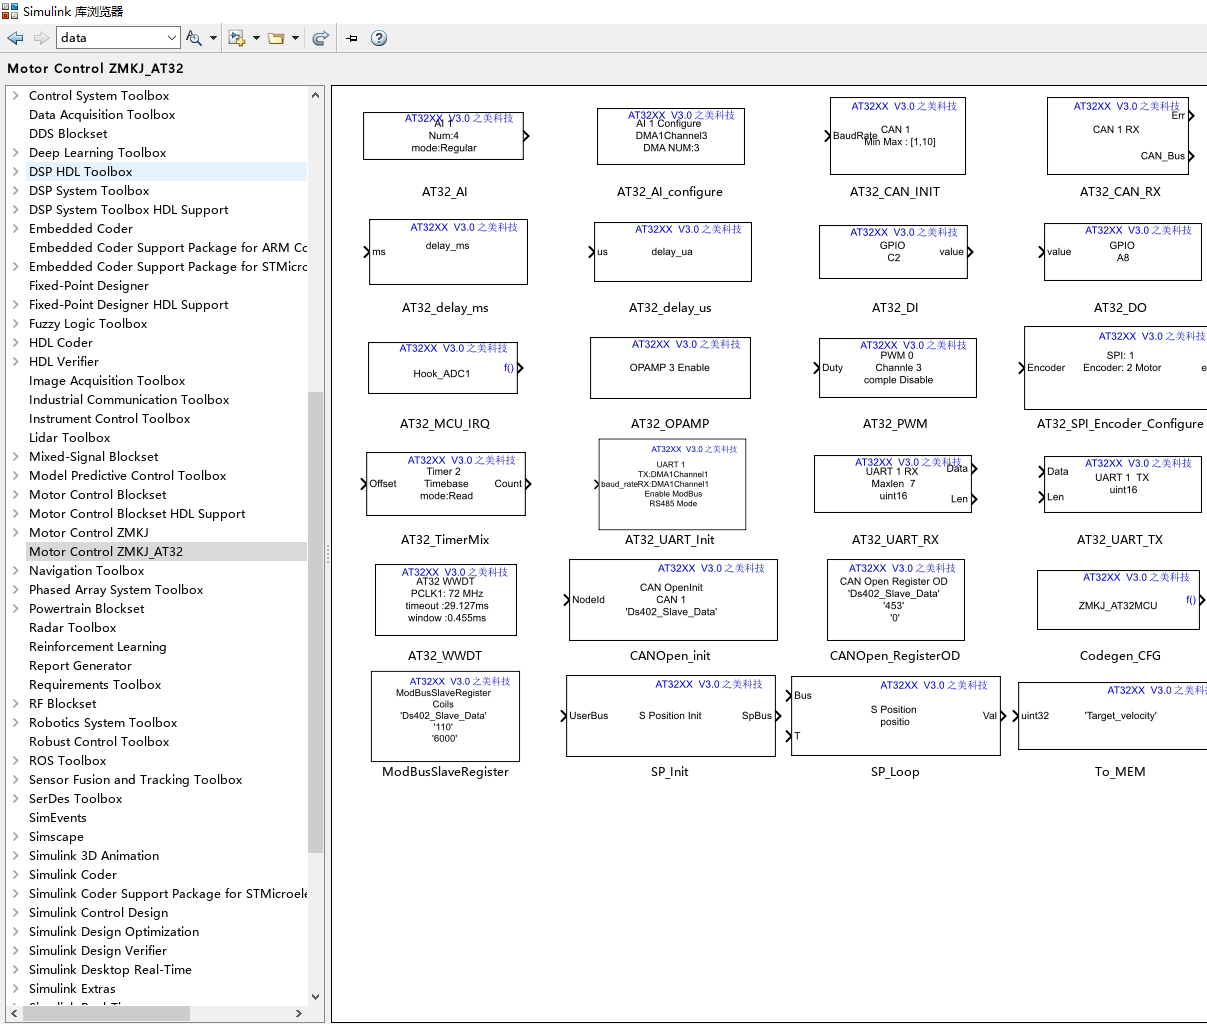Select the SP_Loop block
This screenshot has height=1024, width=1207.
coord(896,716)
